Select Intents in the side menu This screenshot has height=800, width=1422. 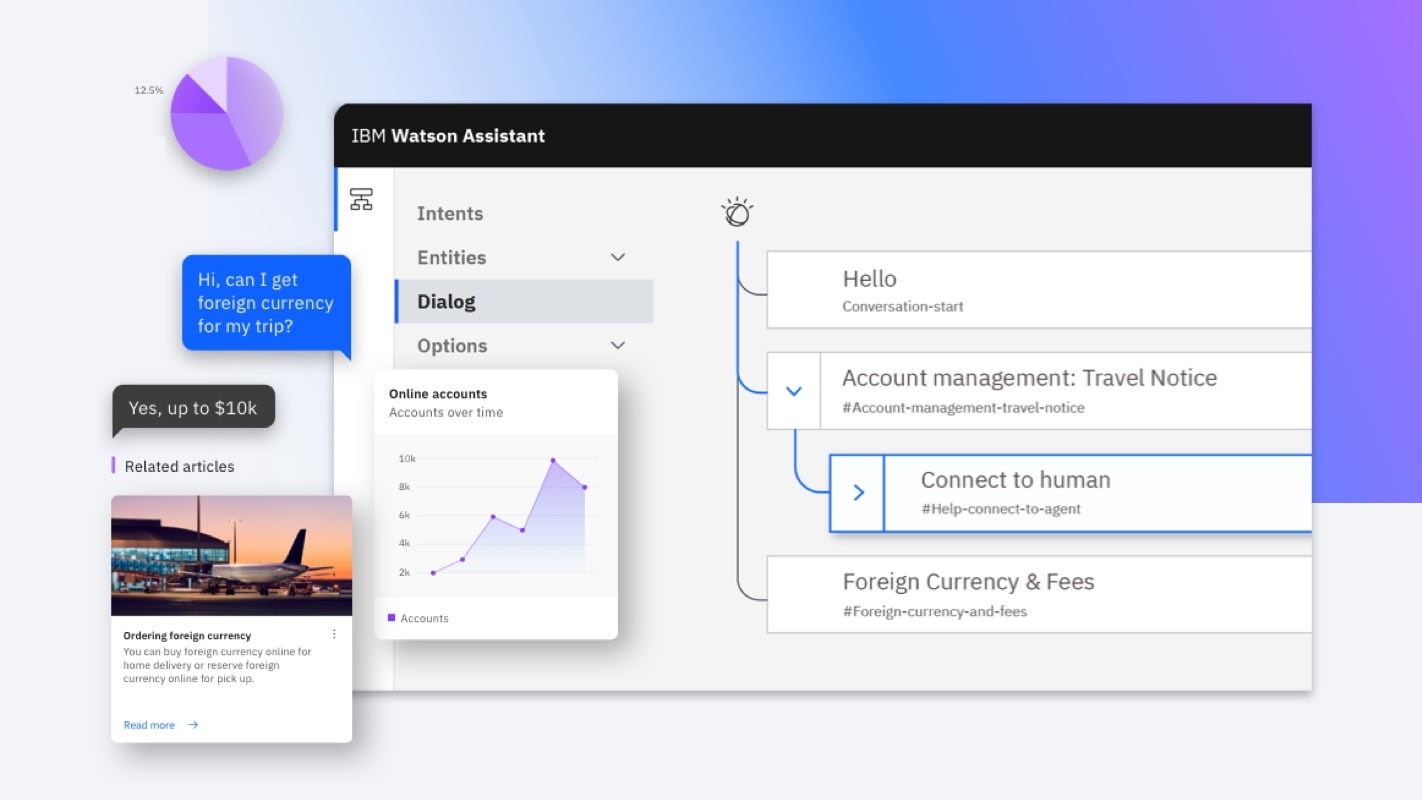[x=450, y=213]
